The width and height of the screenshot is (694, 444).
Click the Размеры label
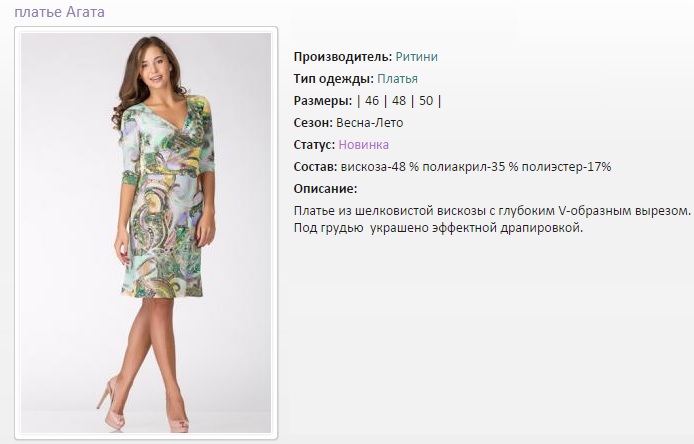(x=323, y=101)
